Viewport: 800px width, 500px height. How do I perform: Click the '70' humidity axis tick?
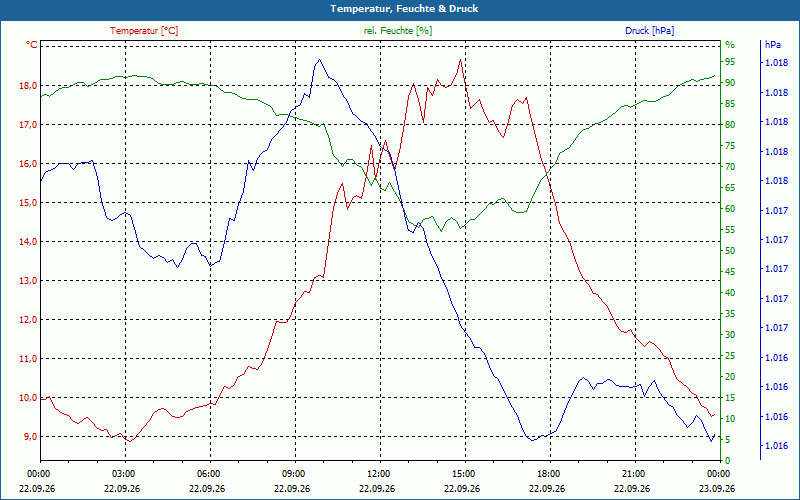[730, 167]
